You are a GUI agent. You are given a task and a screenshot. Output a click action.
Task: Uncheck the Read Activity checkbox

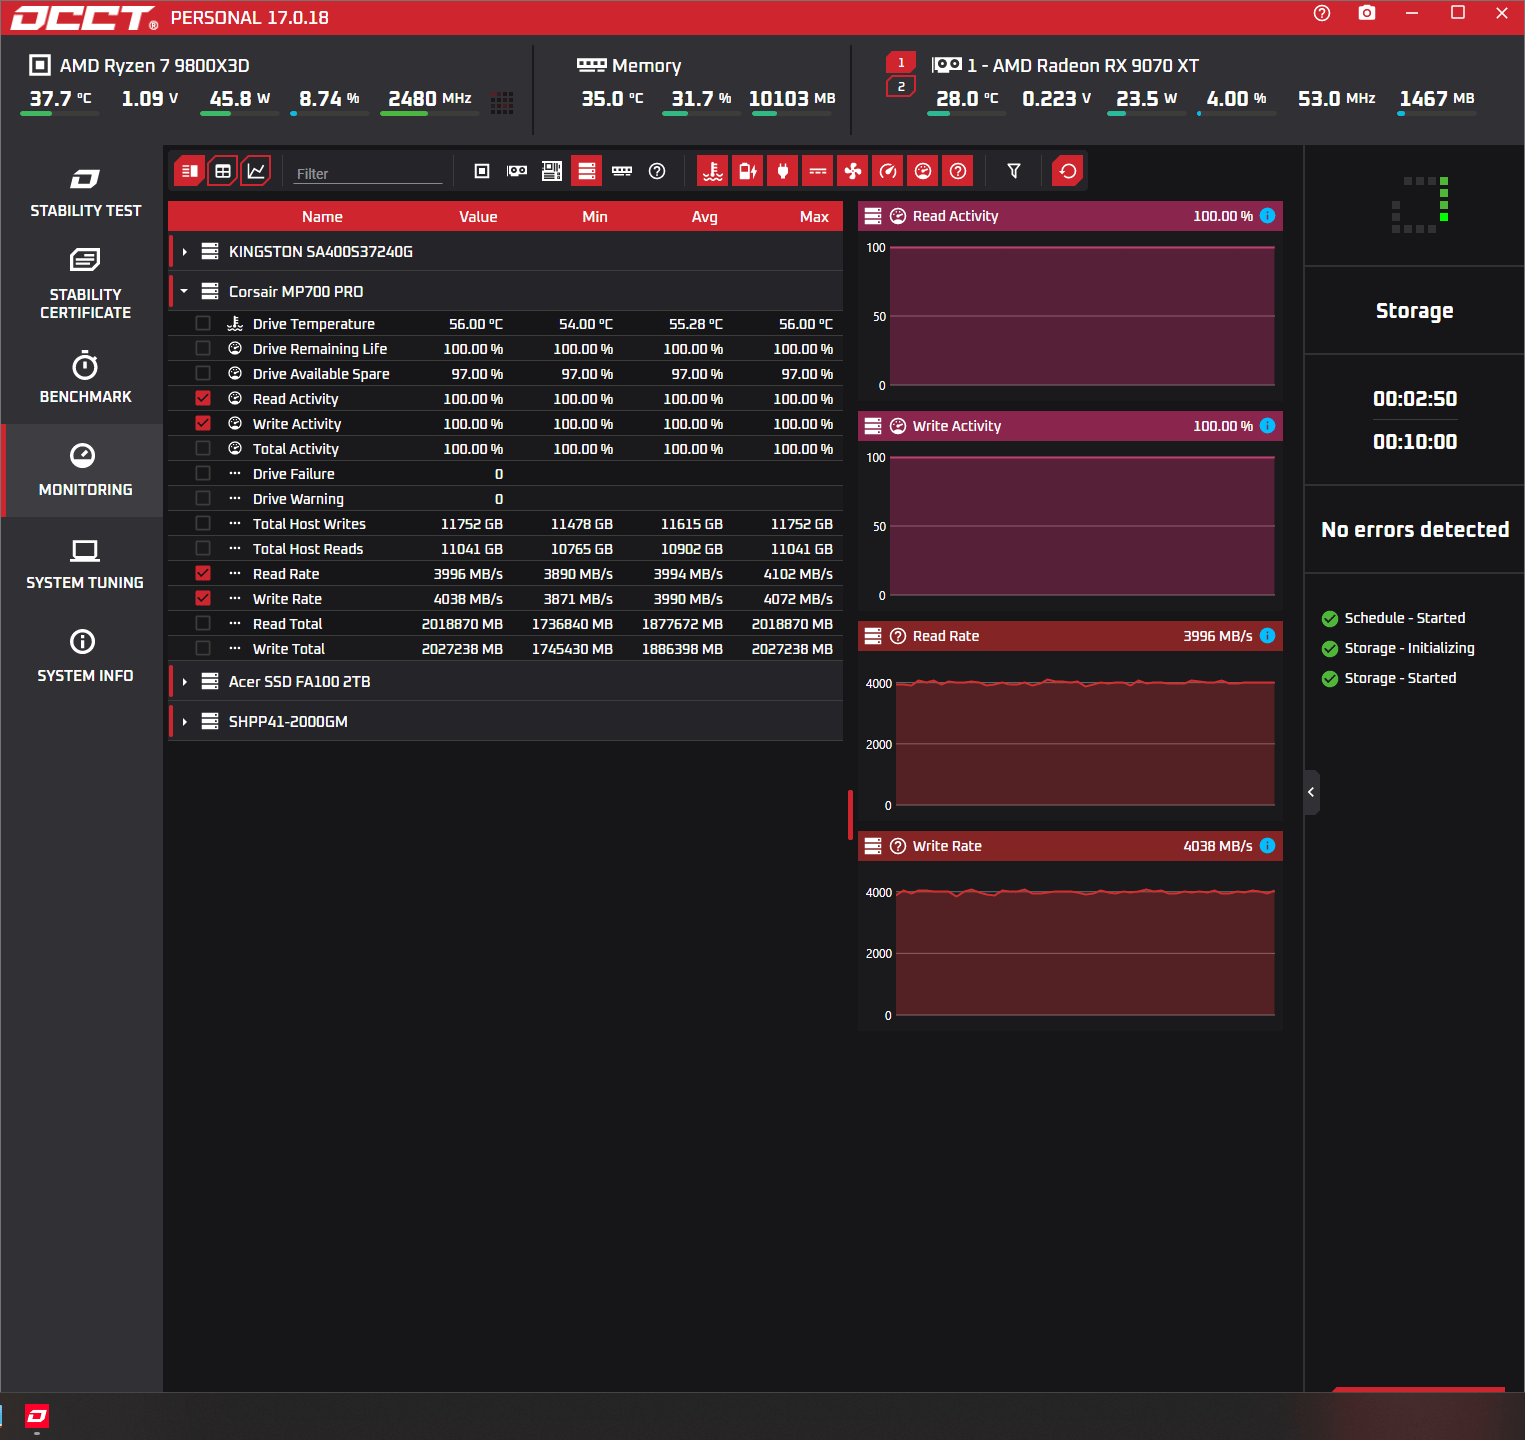coord(203,398)
